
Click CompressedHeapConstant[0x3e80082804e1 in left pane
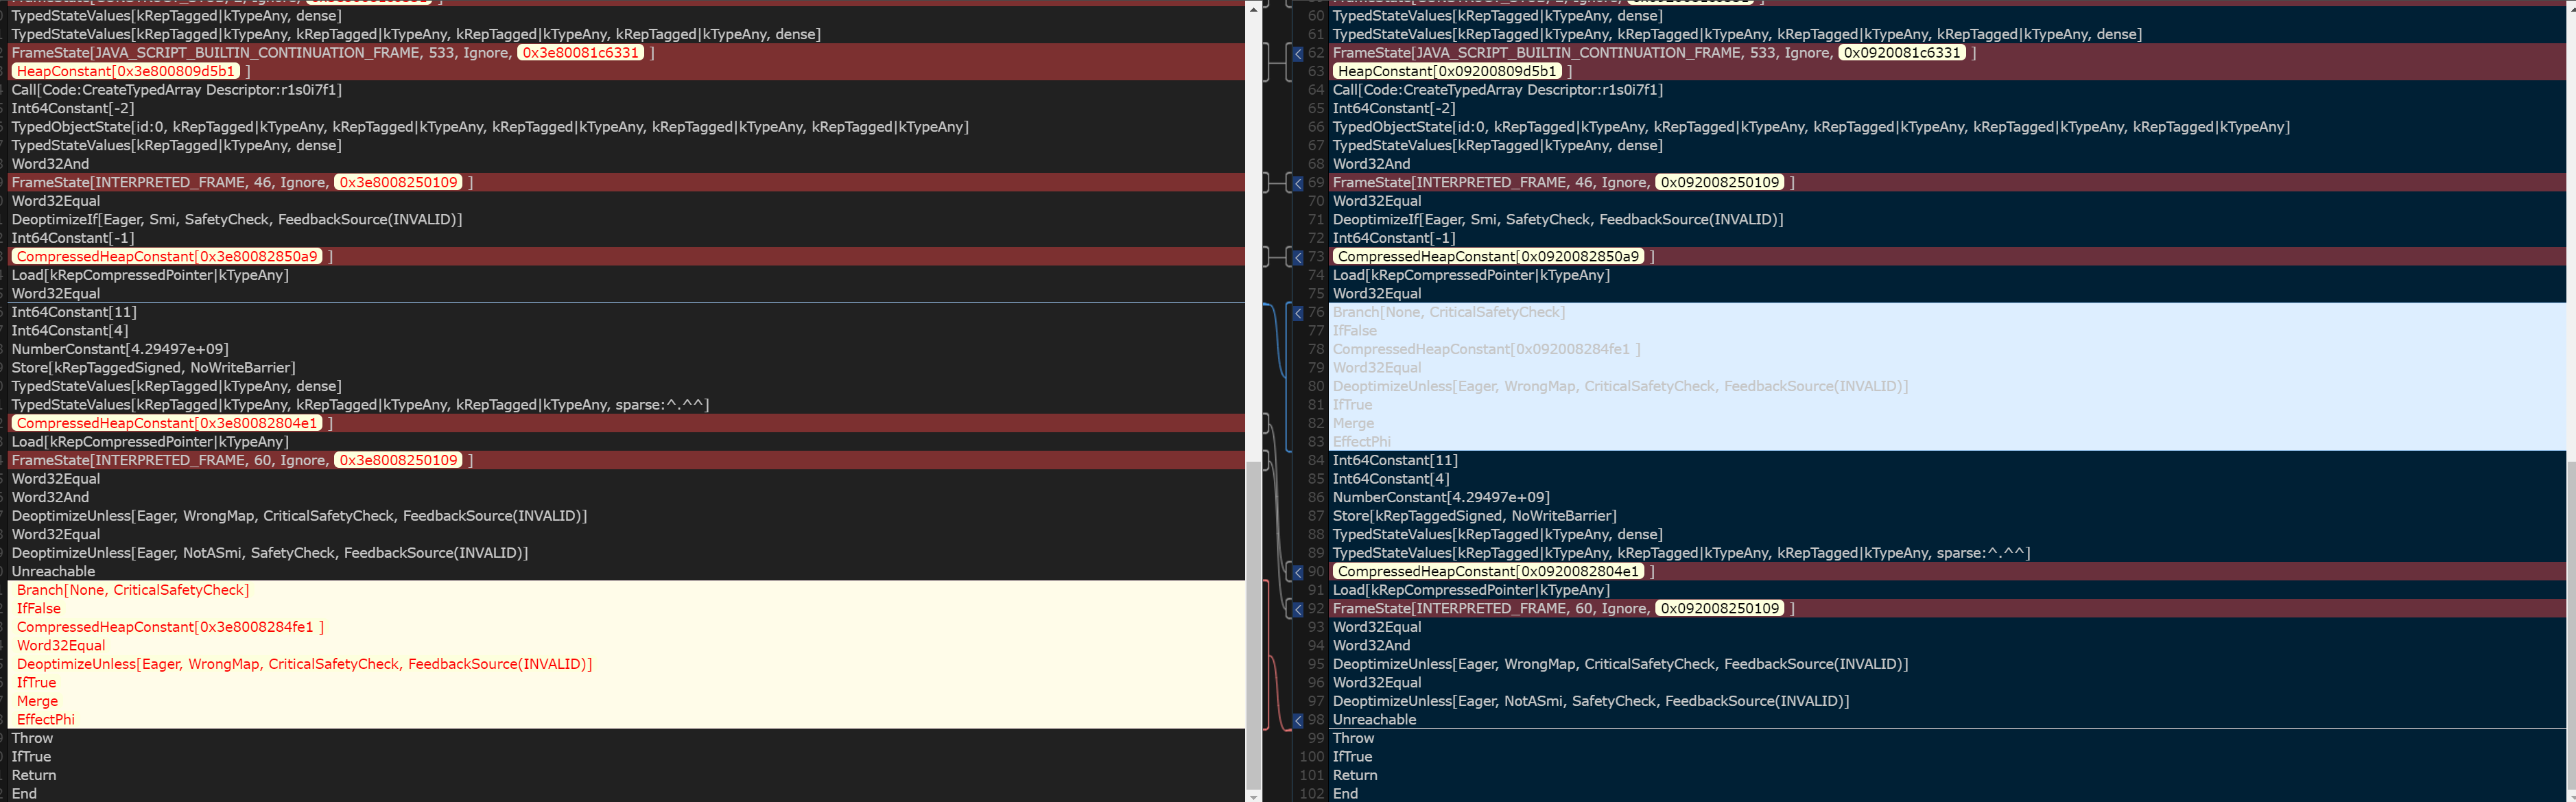[x=167, y=424]
